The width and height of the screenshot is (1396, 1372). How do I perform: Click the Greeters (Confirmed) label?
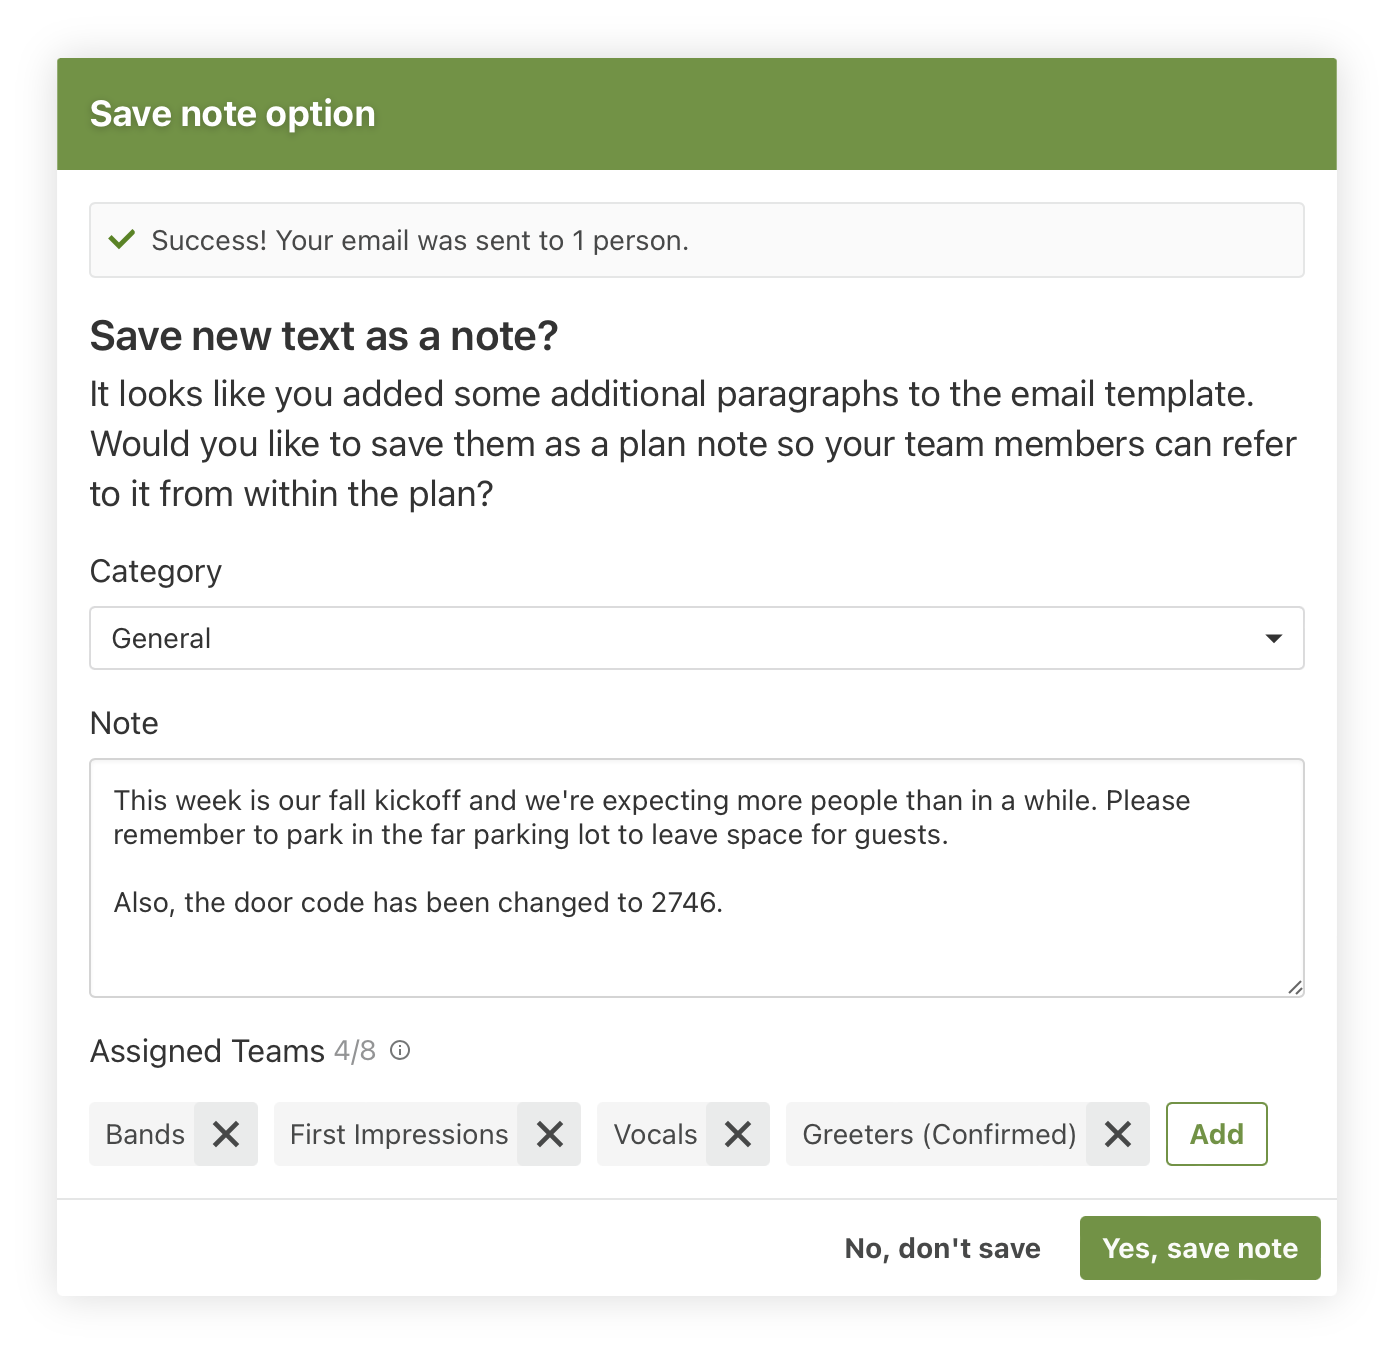(x=939, y=1134)
